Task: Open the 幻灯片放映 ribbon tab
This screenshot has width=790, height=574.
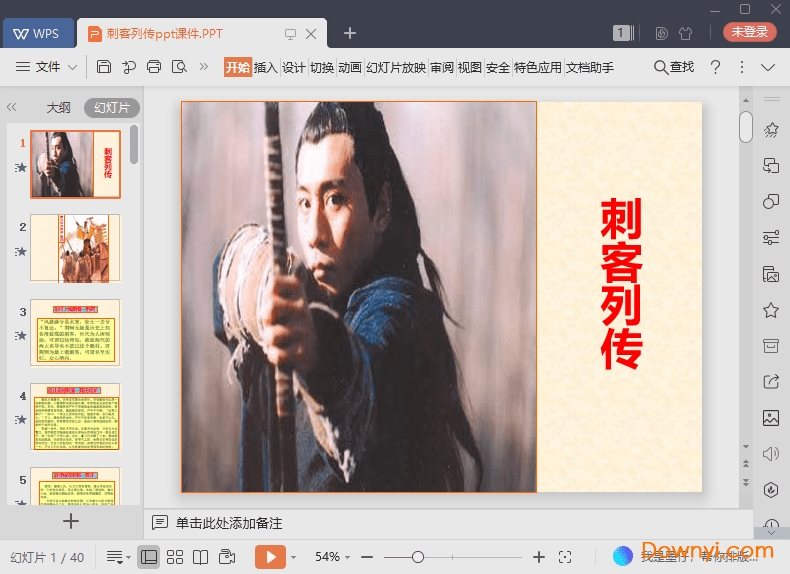Action: pos(396,67)
